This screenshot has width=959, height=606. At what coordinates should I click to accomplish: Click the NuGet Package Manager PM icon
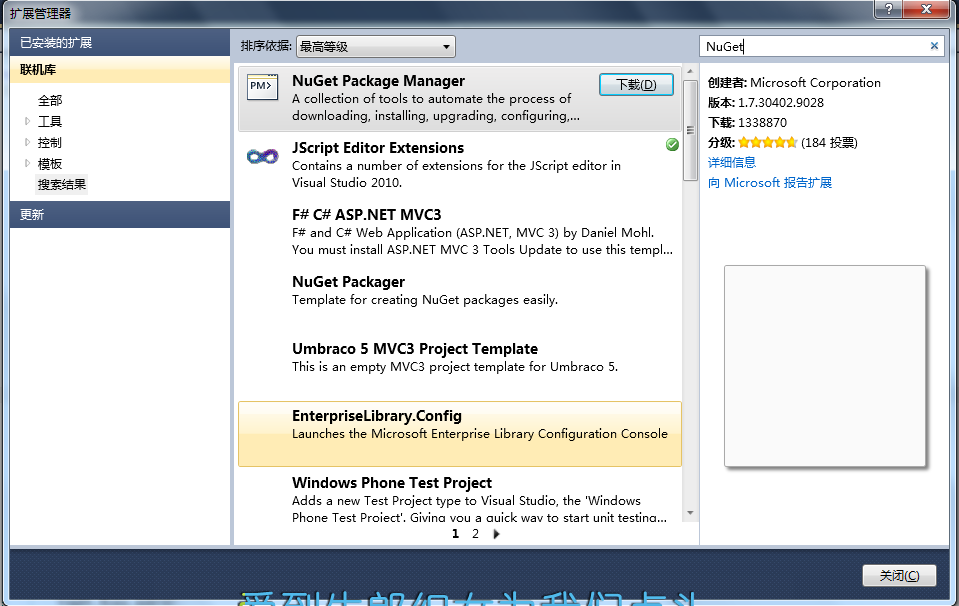click(262, 87)
